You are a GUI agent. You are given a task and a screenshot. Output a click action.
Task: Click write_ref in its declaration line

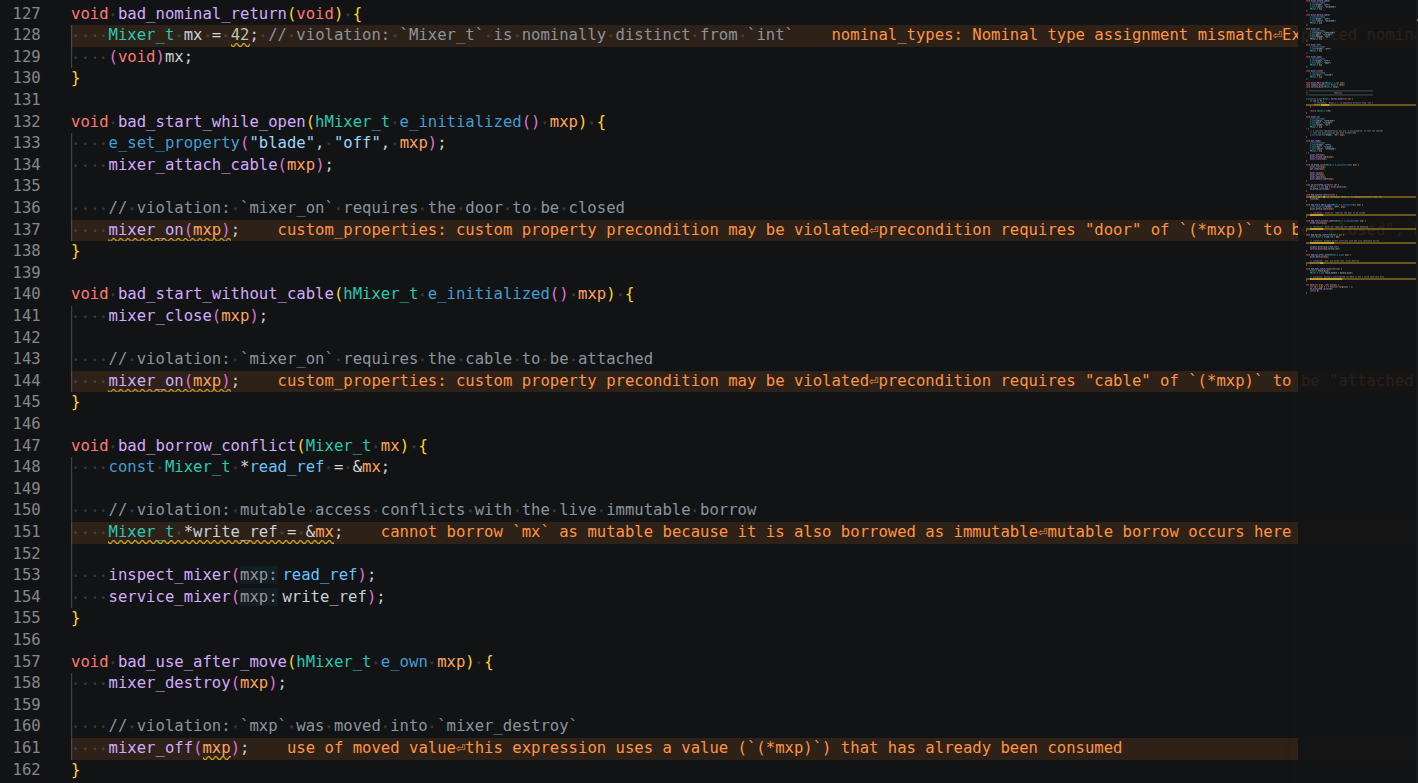click(x=235, y=532)
